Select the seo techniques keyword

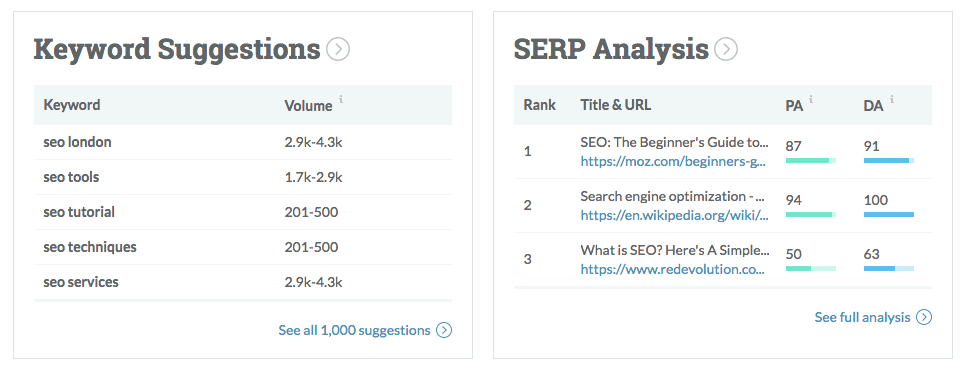click(90, 247)
